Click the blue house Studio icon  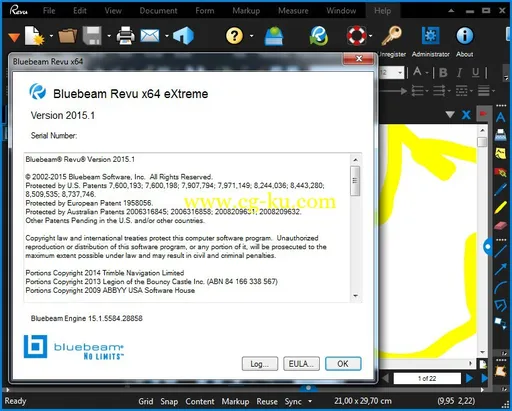tap(183, 35)
